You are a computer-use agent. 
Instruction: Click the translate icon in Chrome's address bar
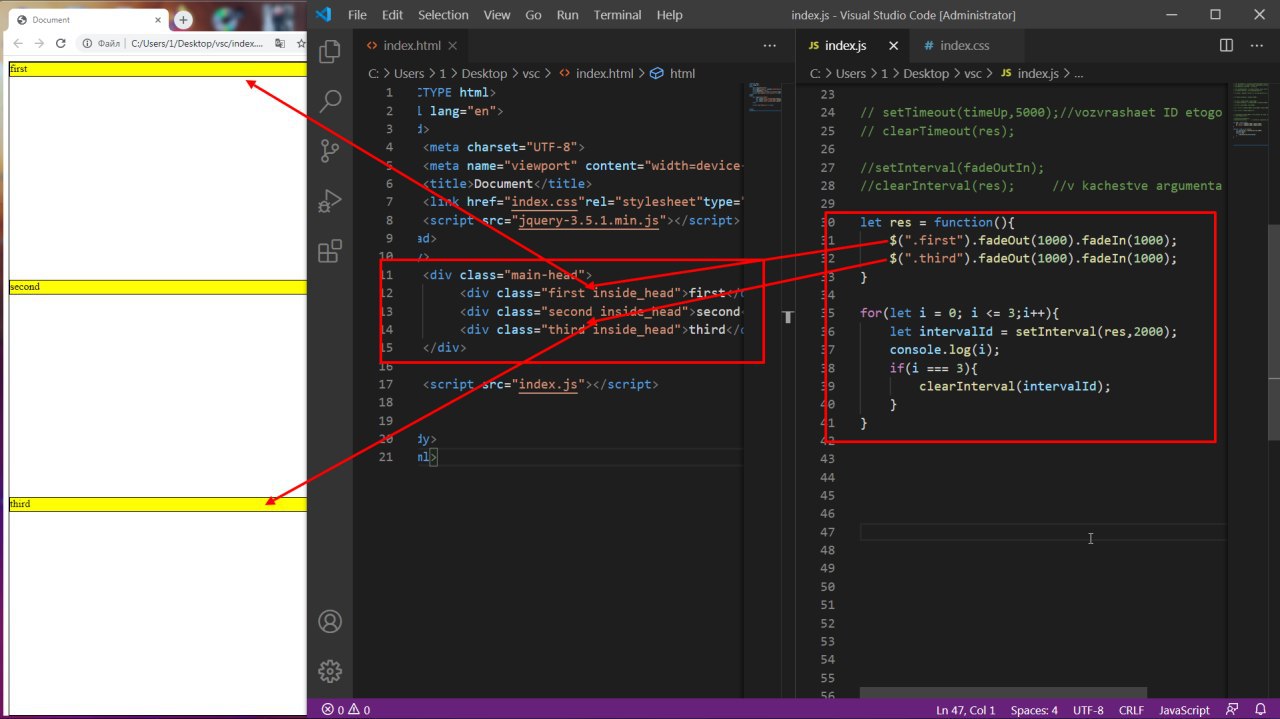(280, 43)
